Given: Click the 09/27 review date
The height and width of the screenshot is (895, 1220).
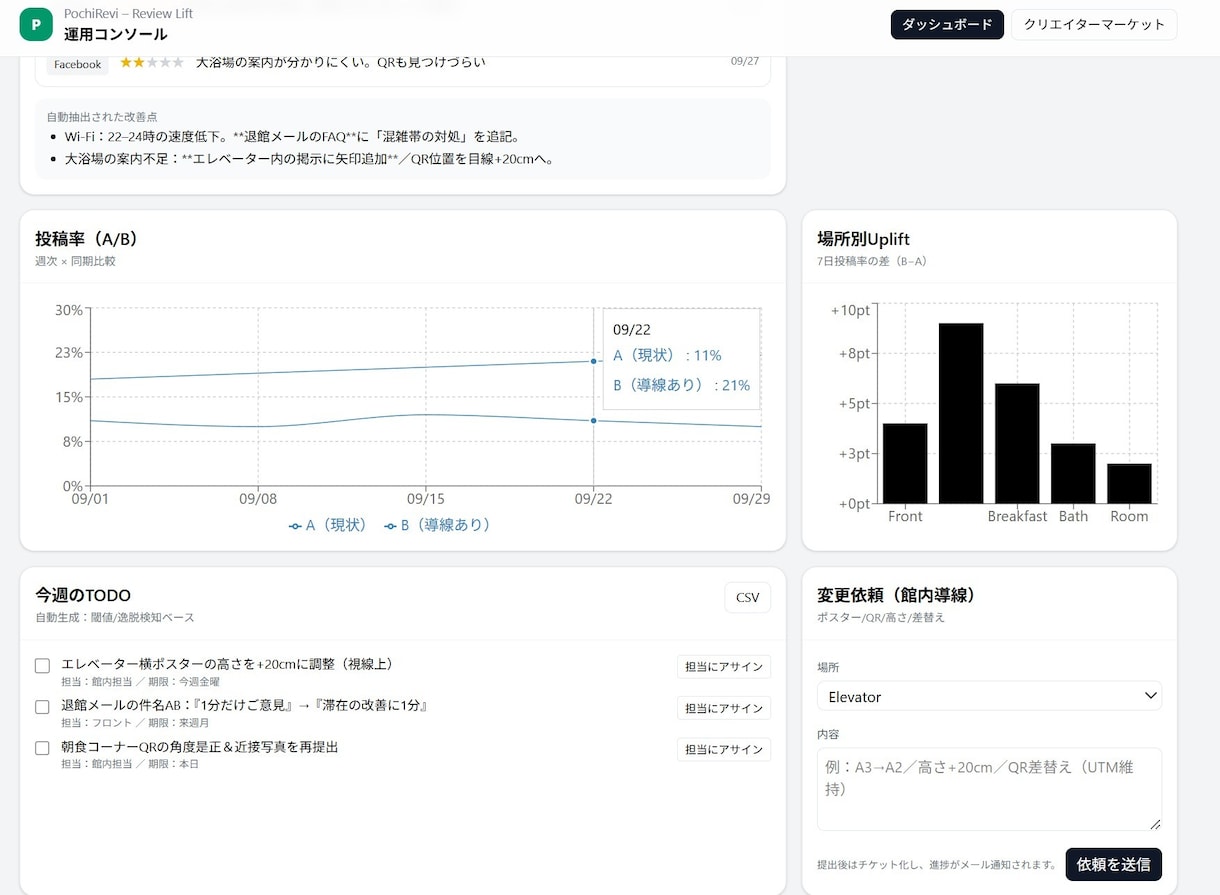Looking at the screenshot, I should click(x=745, y=61).
